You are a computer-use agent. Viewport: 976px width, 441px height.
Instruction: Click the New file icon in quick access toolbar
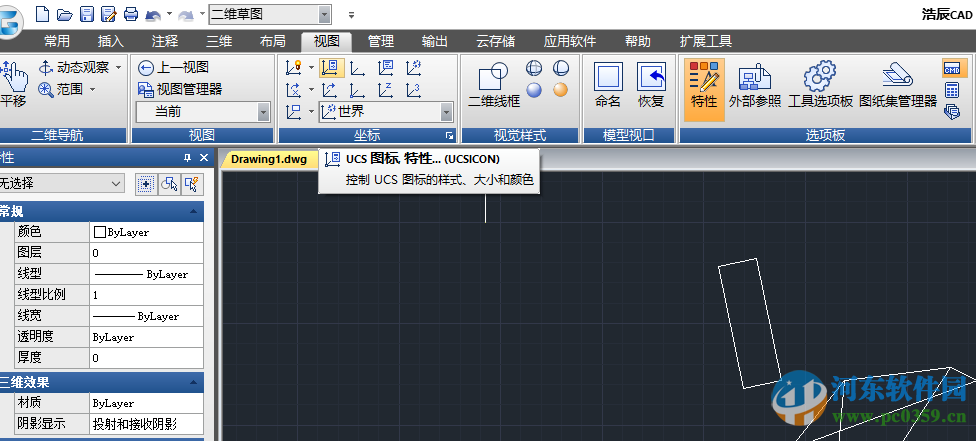(x=42, y=13)
